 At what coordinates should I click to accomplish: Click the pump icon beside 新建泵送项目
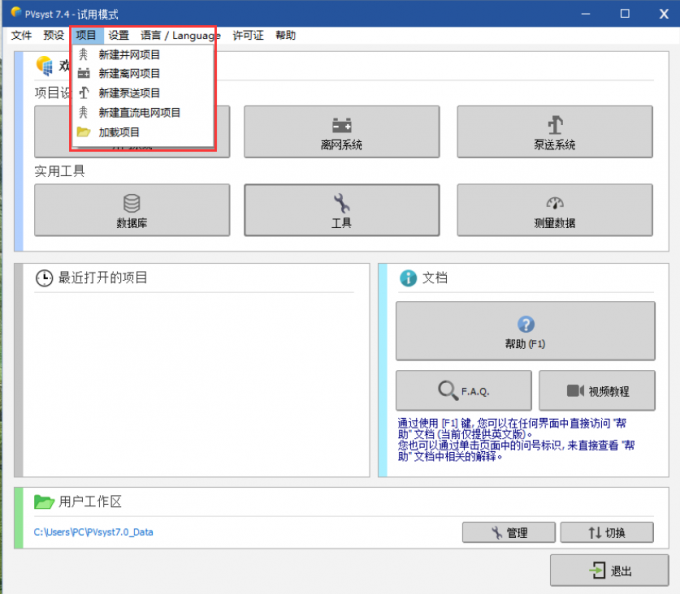(84, 92)
